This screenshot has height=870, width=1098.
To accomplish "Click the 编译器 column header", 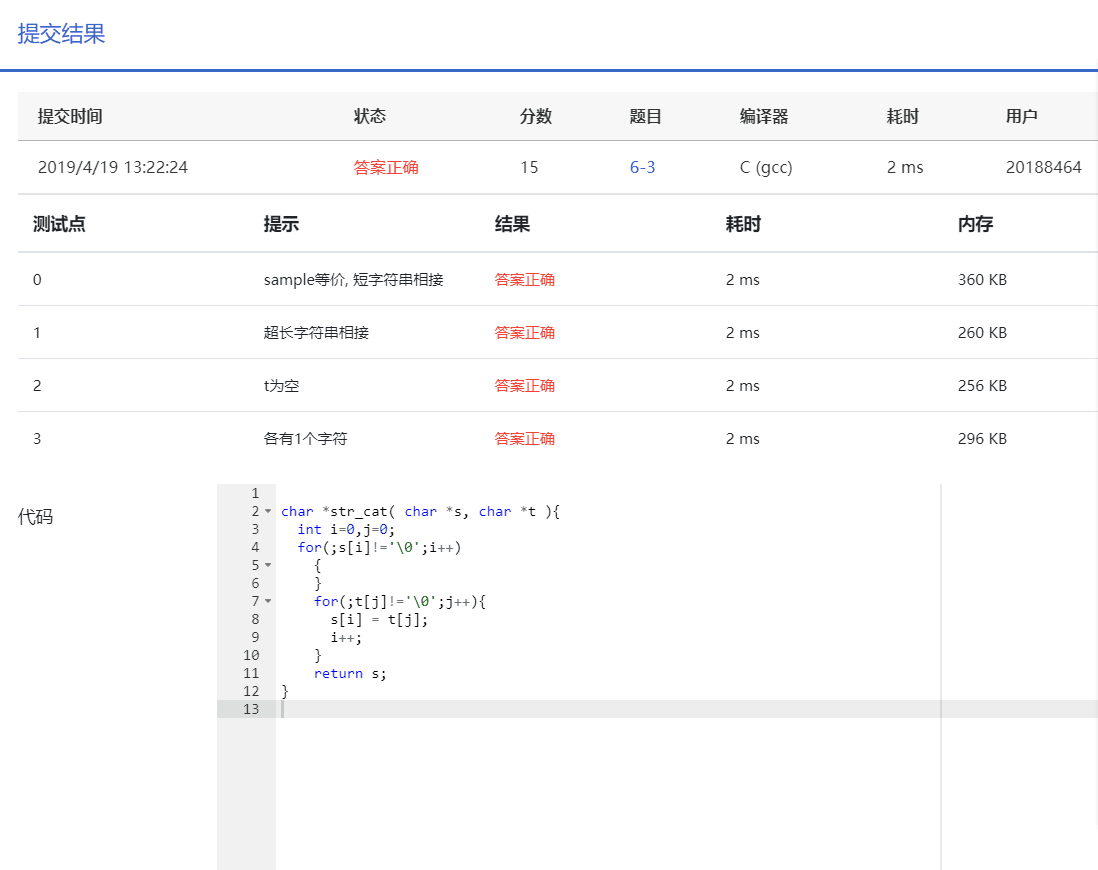I will (x=764, y=116).
